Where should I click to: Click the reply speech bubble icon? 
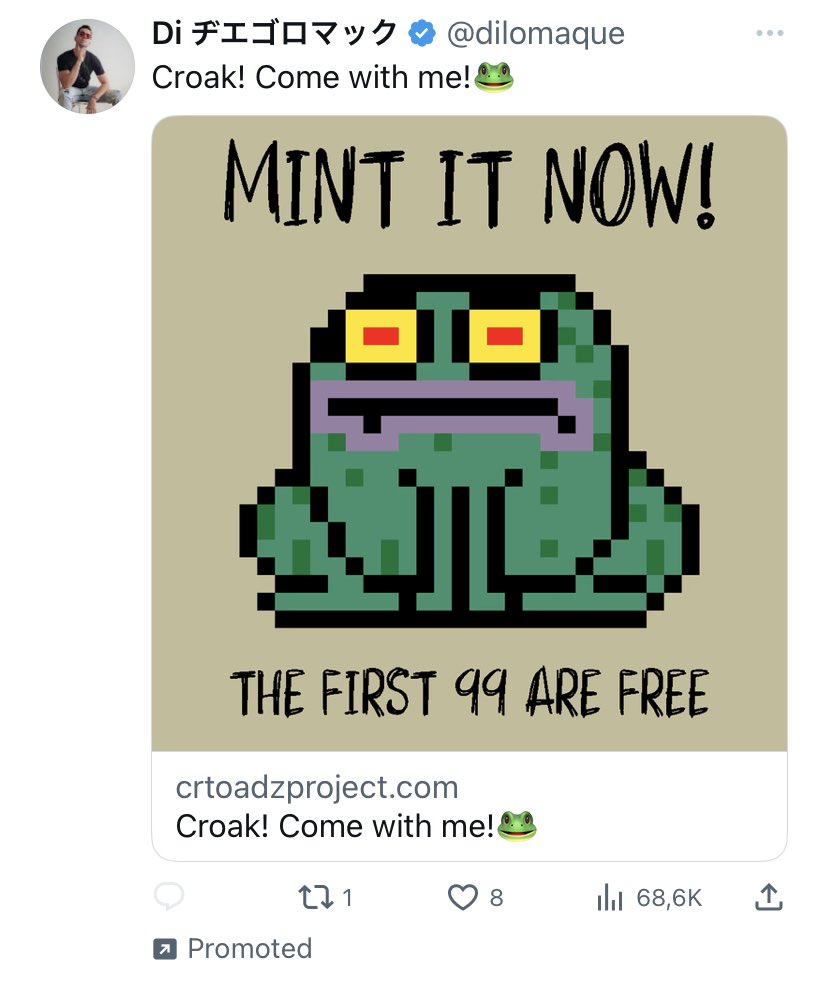[x=170, y=897]
